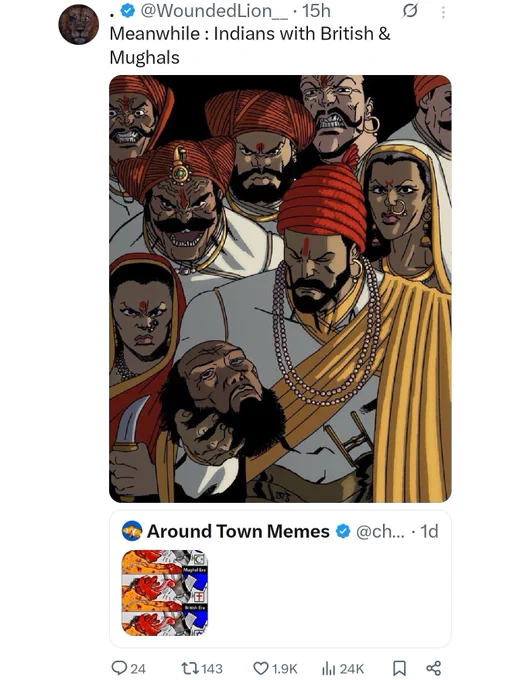Open the quoted post's meme thumbnail
510x680 pixels.
[165, 593]
